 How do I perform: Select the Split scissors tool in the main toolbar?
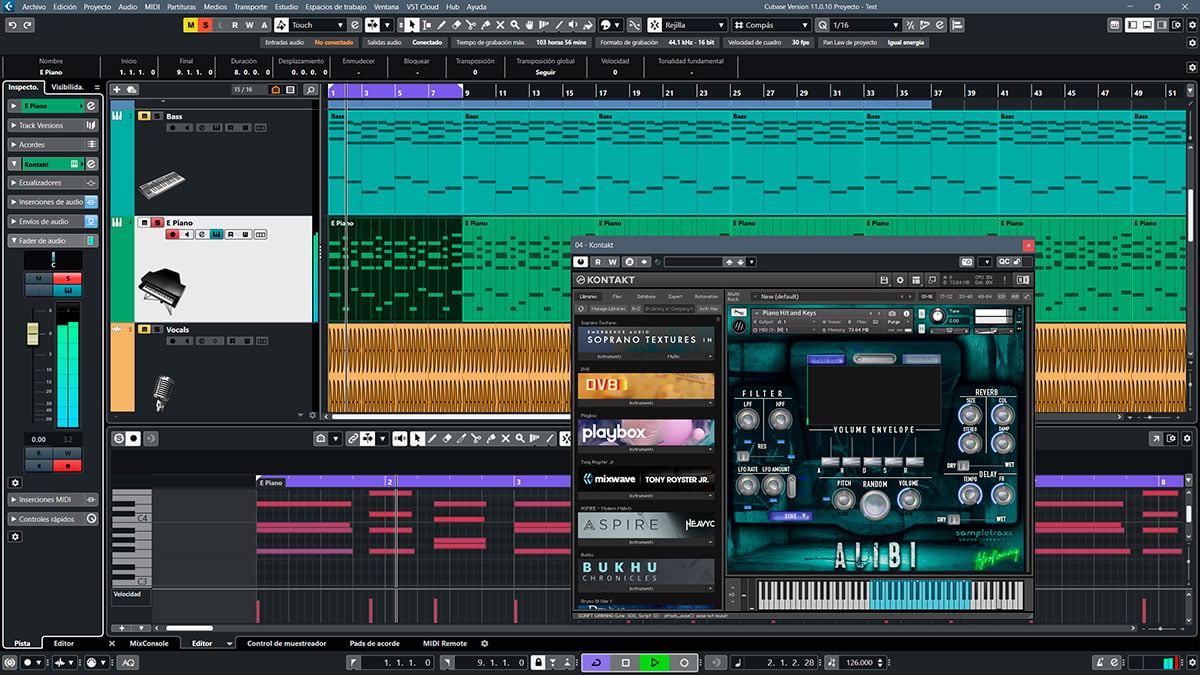[471, 25]
